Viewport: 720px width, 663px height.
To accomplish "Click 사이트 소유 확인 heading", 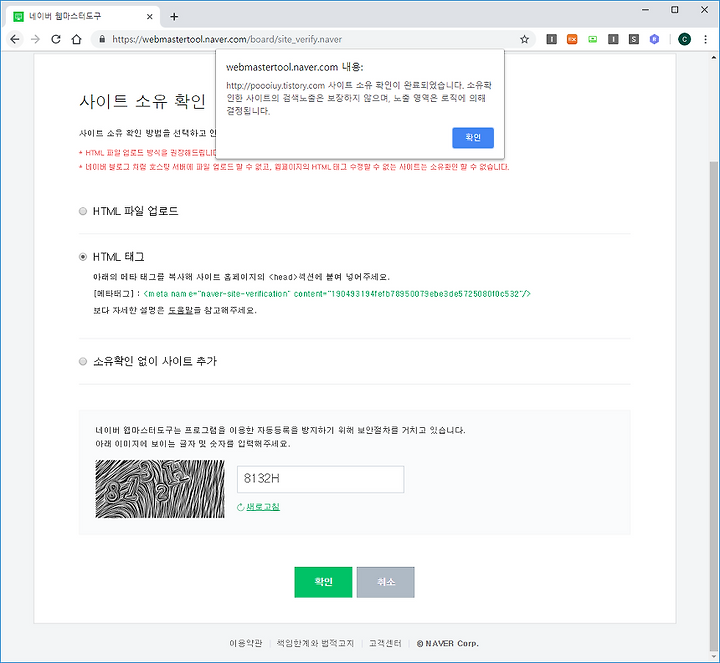I will point(143,101).
